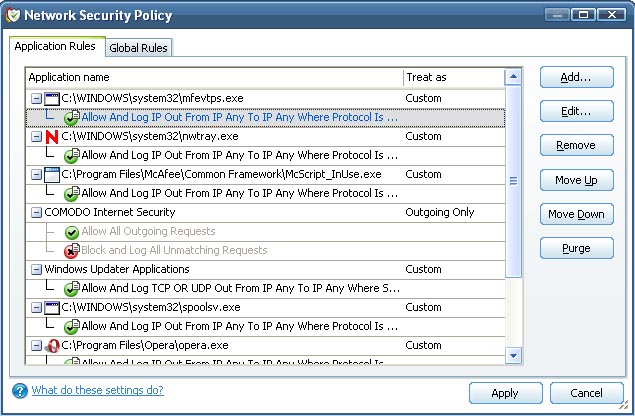635x416 pixels.
Task: Collapse the Windows Updater Applications node
Action: point(36,269)
